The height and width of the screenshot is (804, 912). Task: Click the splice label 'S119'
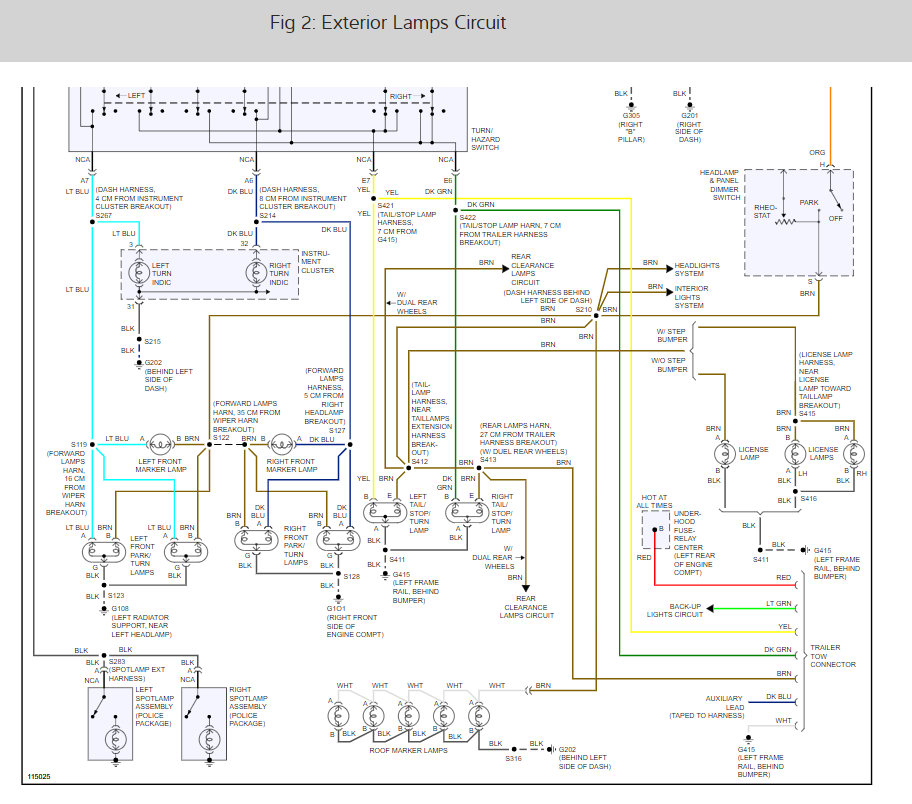coord(79,444)
